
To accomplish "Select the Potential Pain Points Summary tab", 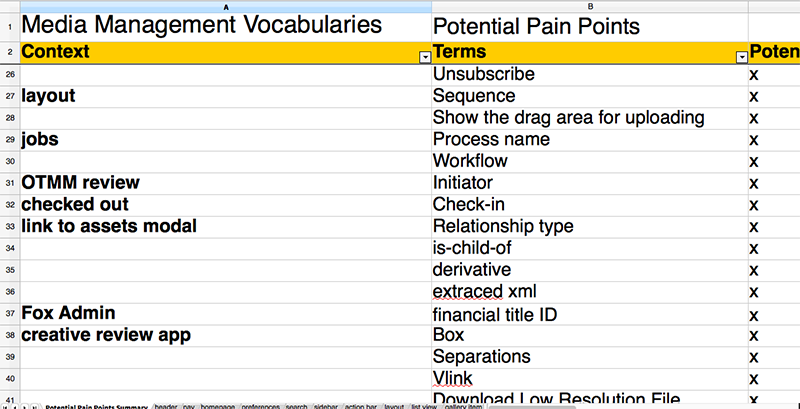I will pyautogui.click(x=96, y=405).
